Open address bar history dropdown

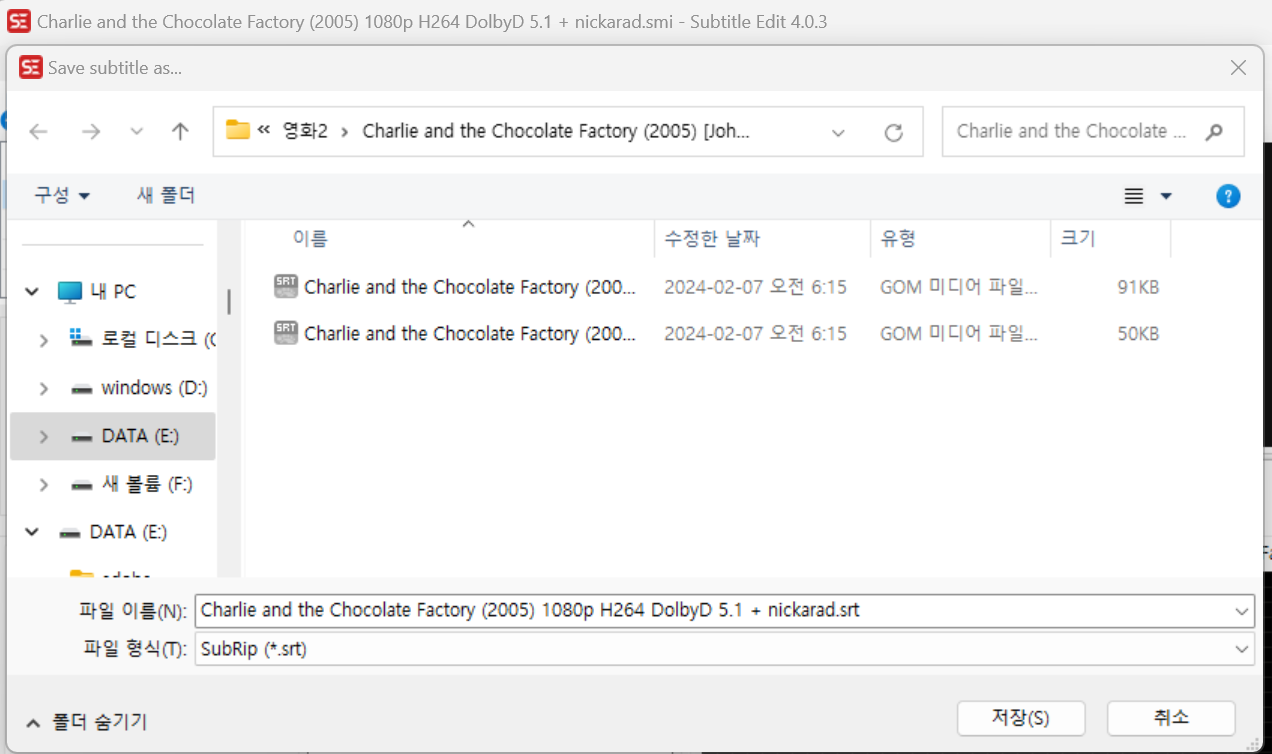(838, 132)
